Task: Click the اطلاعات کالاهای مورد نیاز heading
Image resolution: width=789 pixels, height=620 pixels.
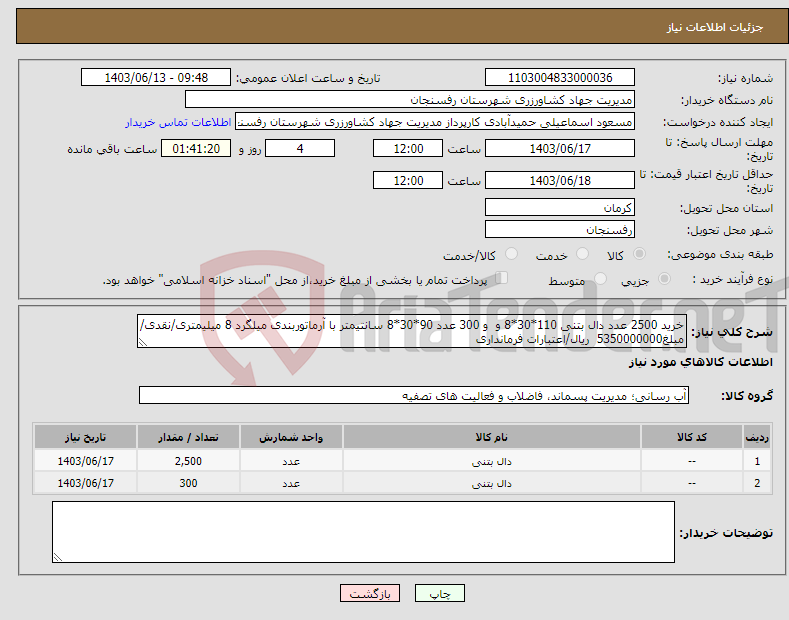Action: 700,362
